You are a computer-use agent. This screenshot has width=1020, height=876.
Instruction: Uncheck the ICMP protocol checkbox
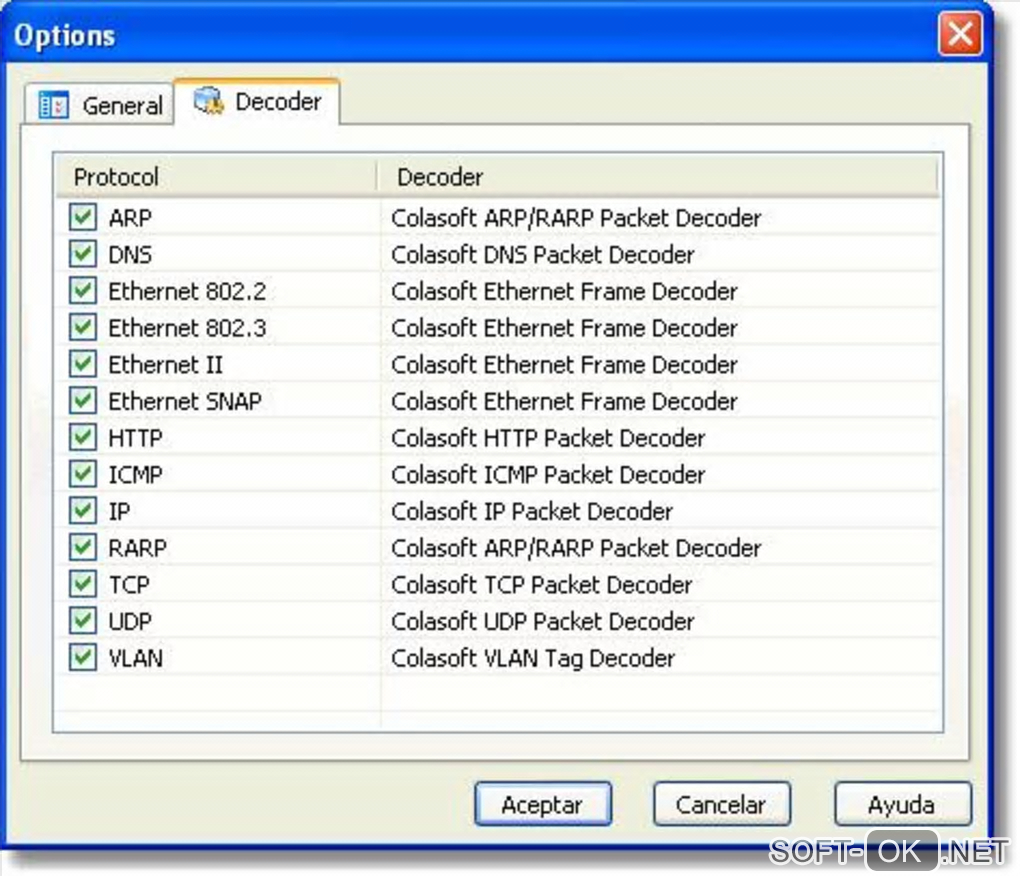point(83,474)
